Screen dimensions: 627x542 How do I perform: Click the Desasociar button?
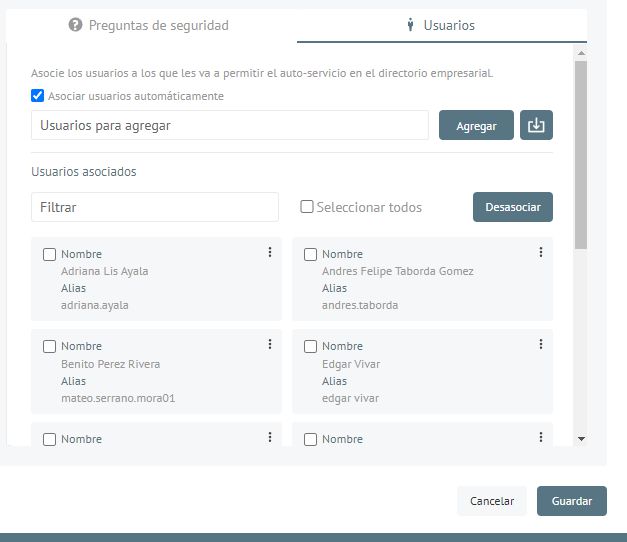(x=513, y=207)
